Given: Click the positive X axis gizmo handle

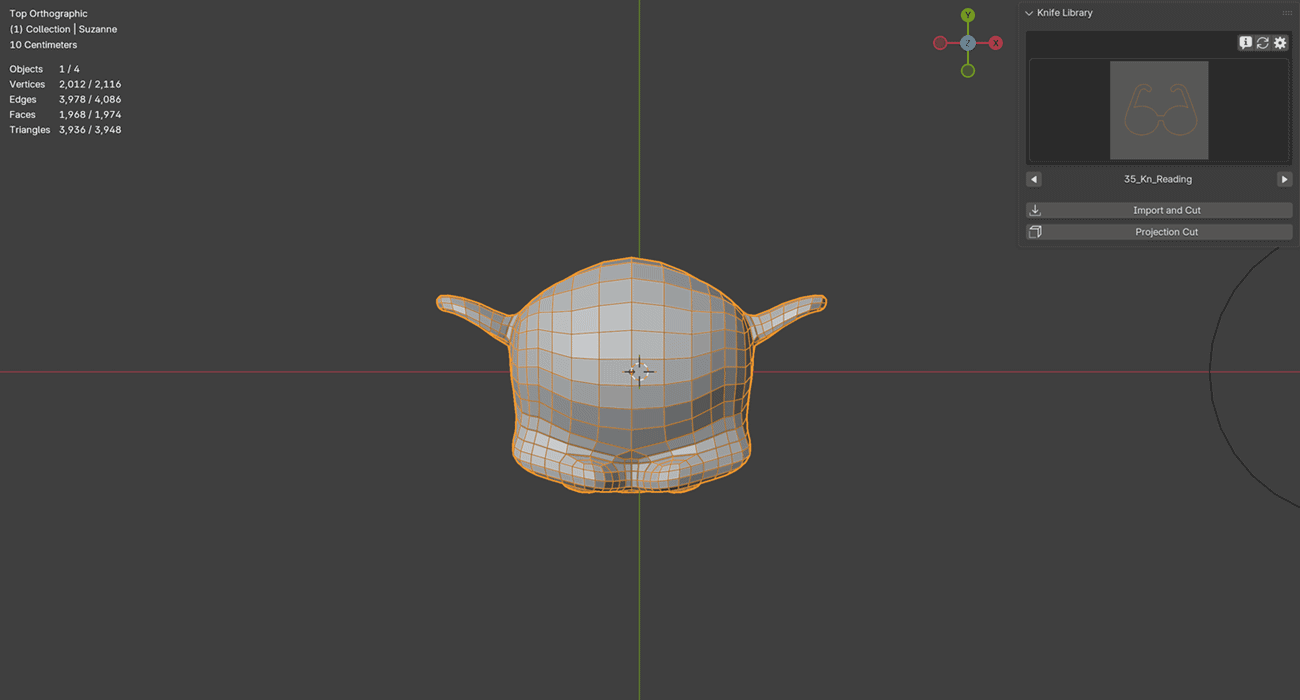Looking at the screenshot, I should [996, 43].
